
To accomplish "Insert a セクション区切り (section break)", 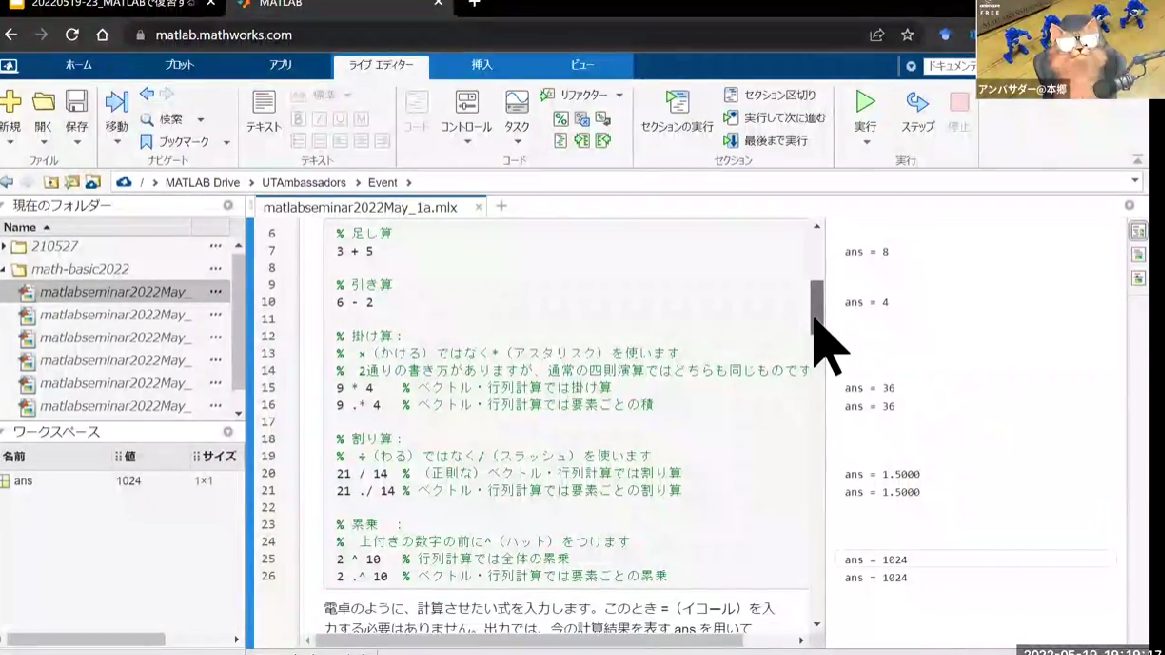I will coord(770,95).
